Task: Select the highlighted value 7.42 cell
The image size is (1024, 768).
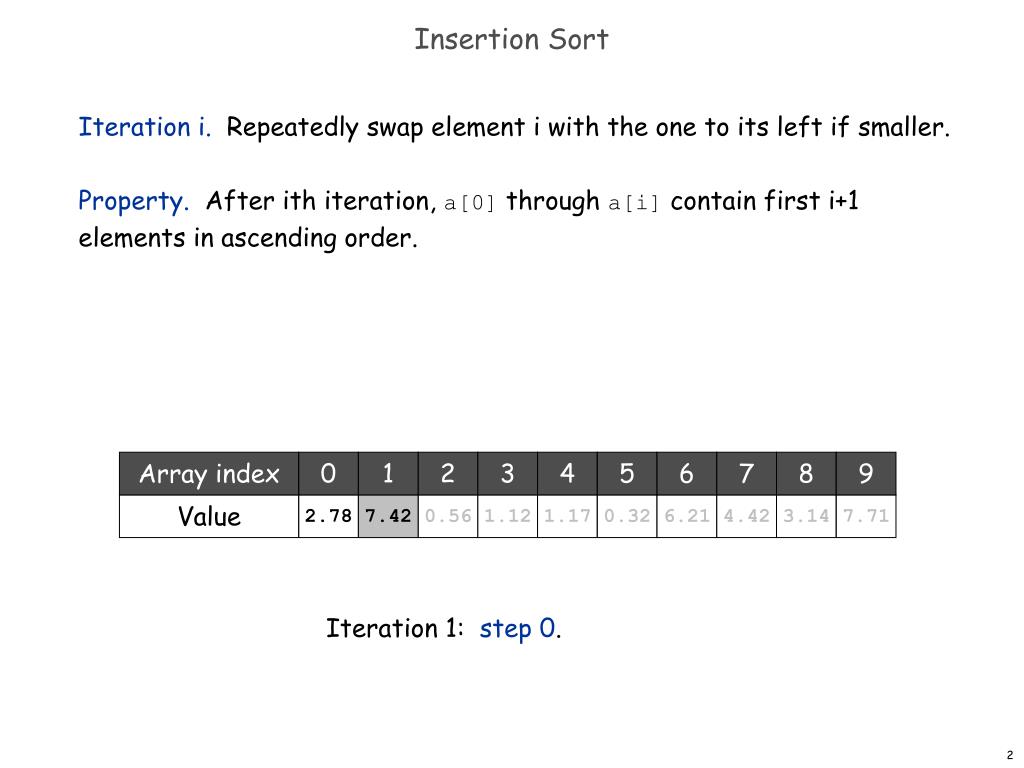Action: [389, 516]
